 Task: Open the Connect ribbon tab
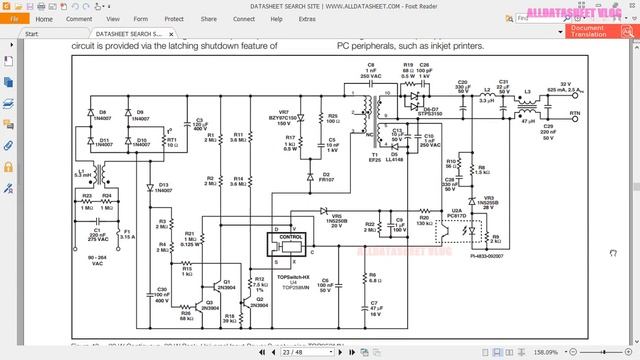coord(244,19)
